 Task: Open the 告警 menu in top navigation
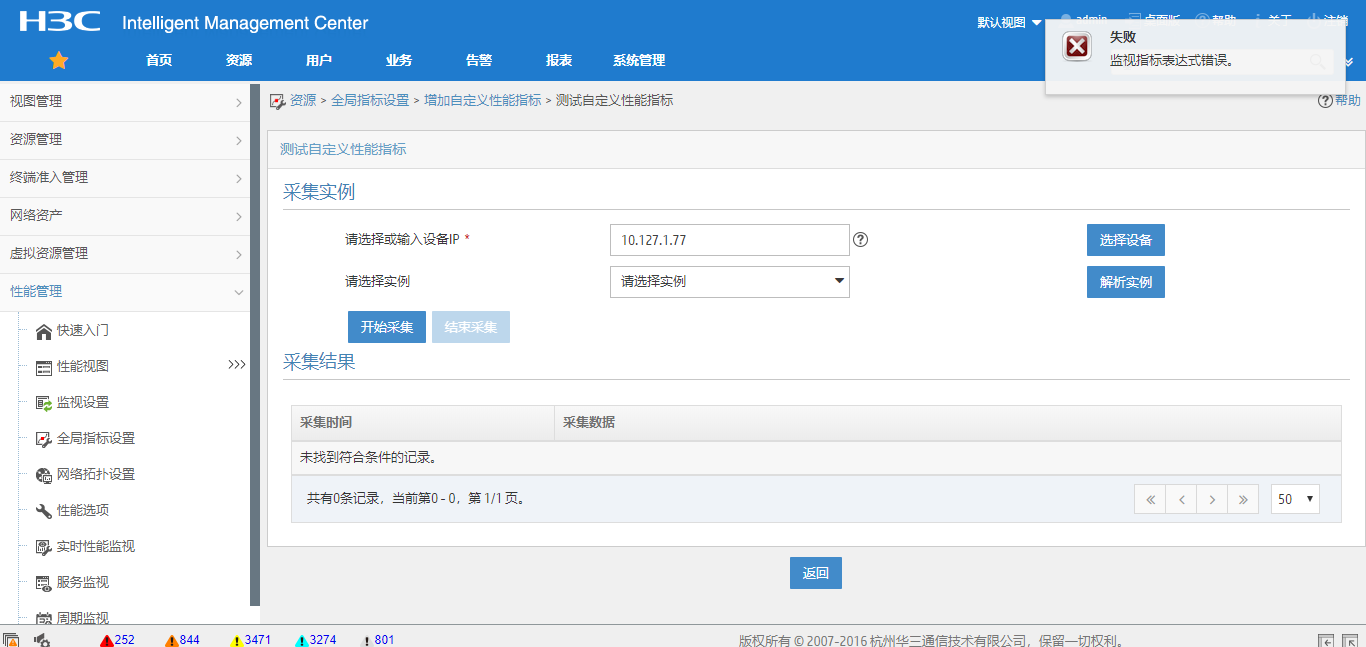[479, 61]
